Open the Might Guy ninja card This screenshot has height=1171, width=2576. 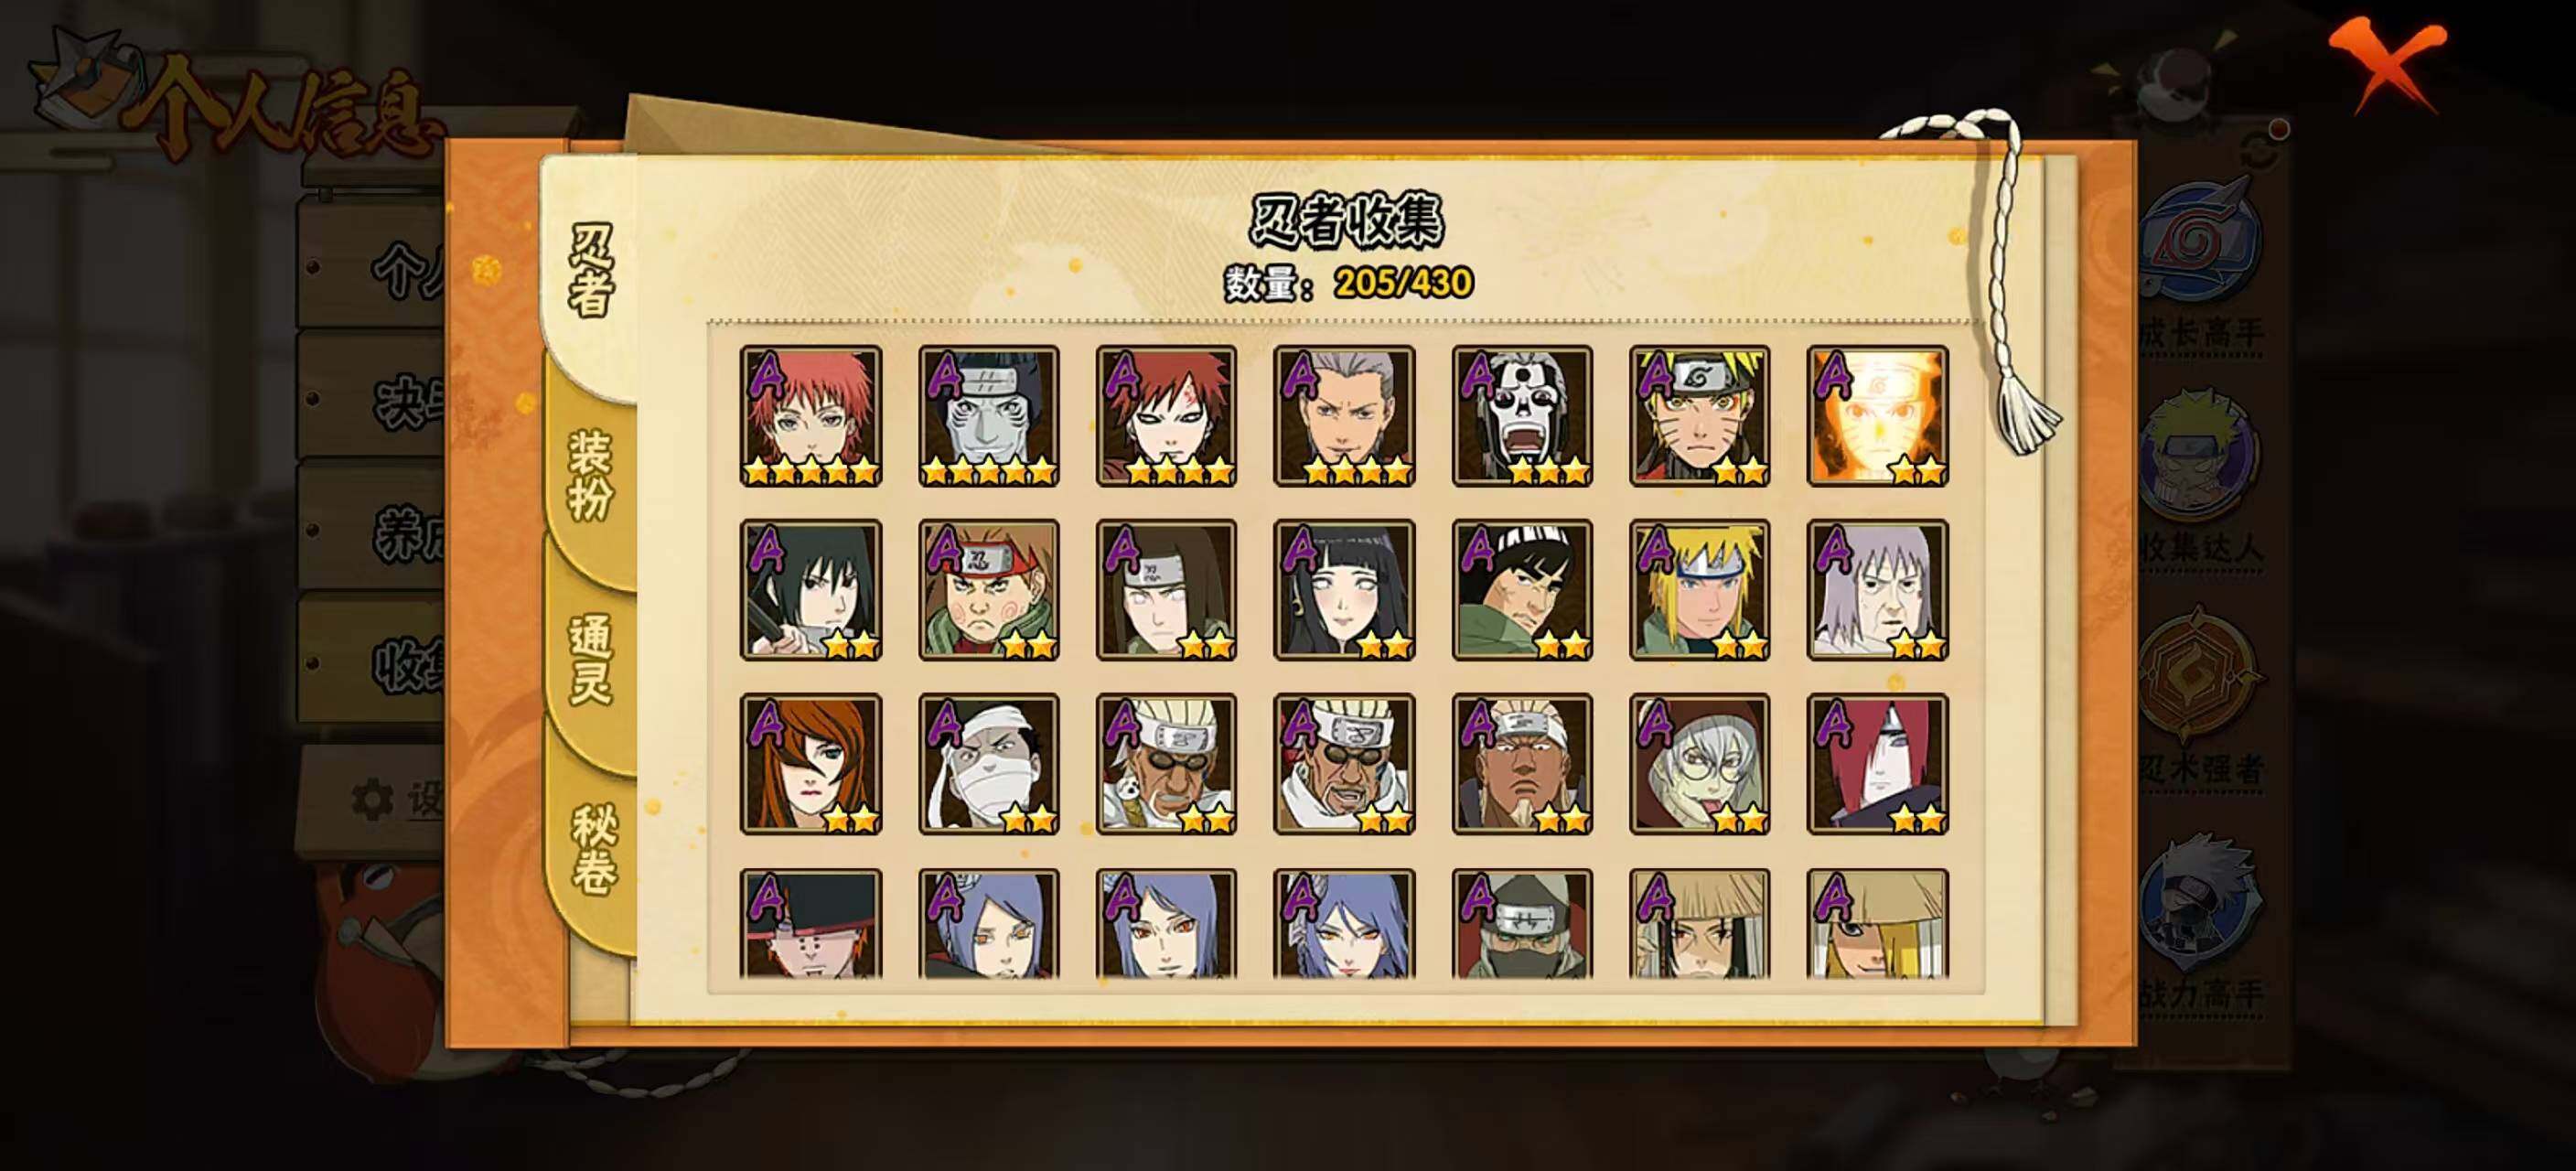tap(1522, 590)
